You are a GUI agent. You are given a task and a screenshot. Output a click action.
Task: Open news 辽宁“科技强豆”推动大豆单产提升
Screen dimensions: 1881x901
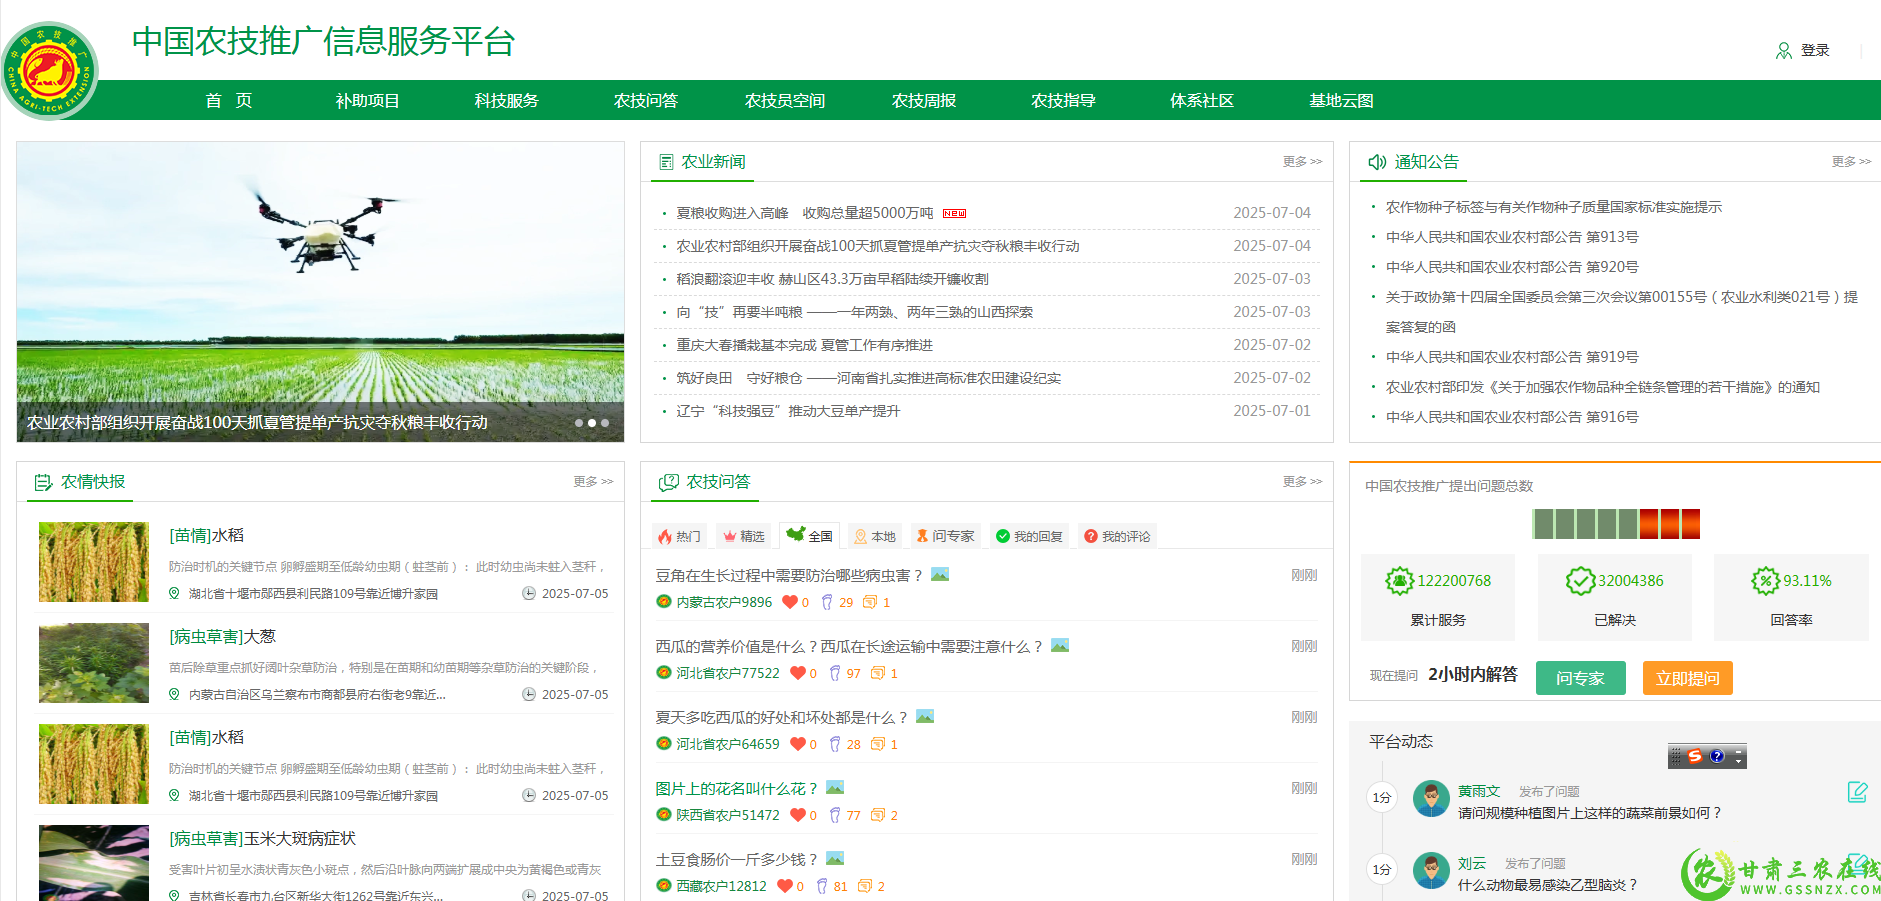coord(788,411)
